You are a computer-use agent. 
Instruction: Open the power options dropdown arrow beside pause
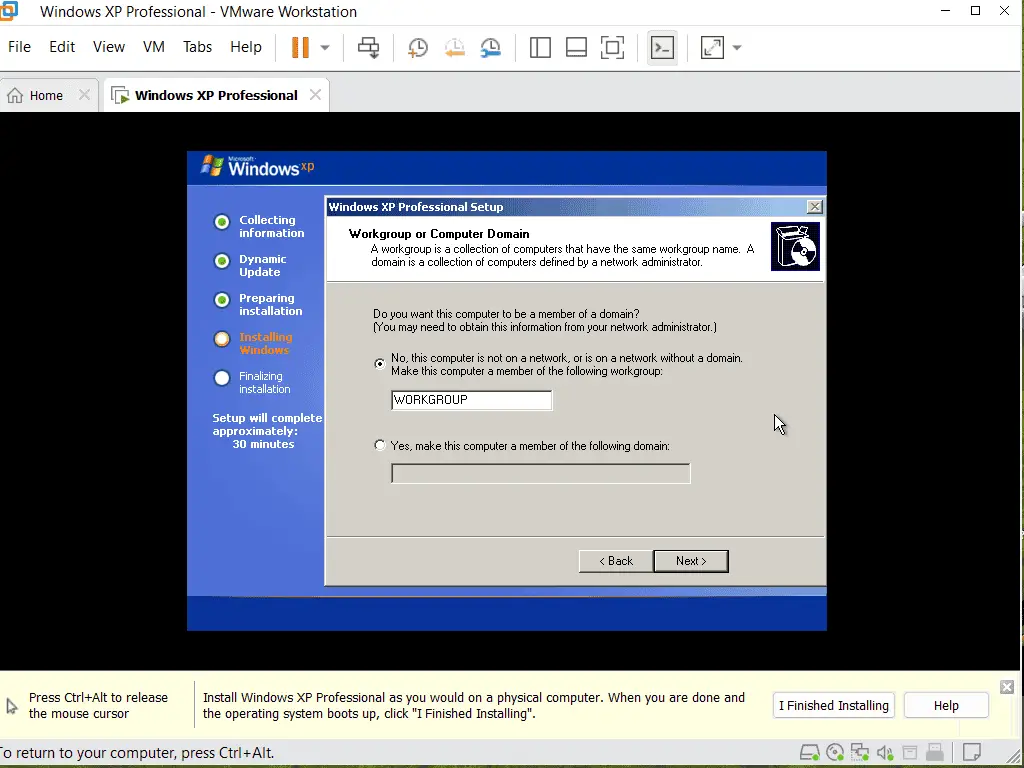pyautogui.click(x=325, y=48)
